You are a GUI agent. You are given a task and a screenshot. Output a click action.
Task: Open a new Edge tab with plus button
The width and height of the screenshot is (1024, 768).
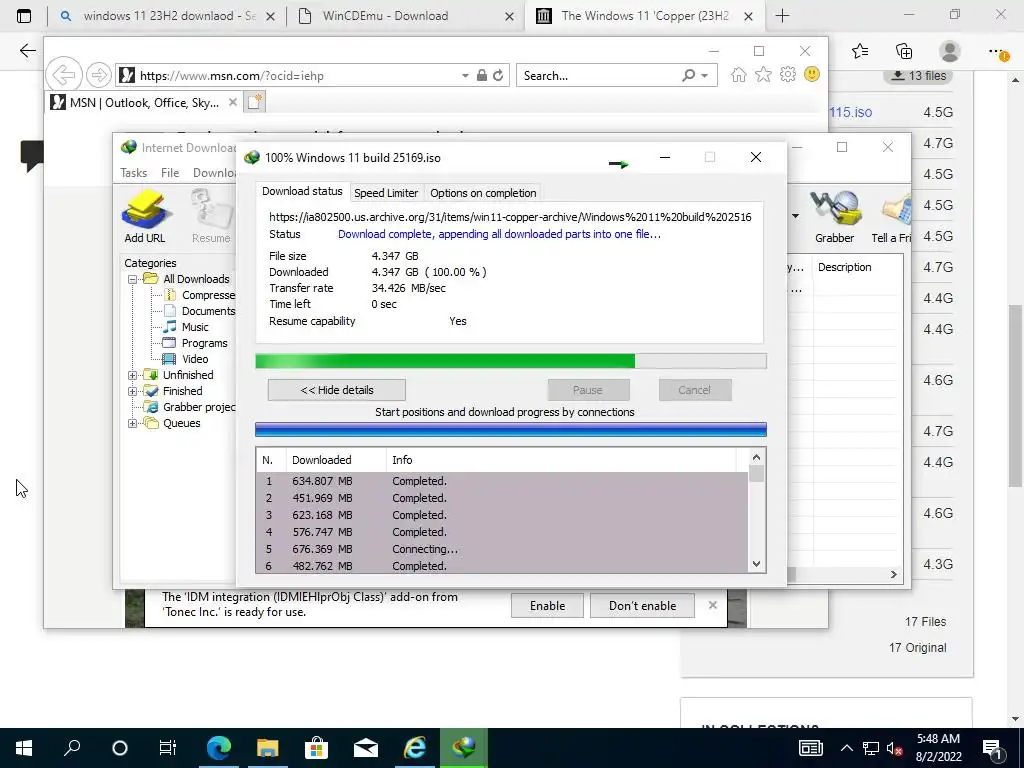coord(782,16)
